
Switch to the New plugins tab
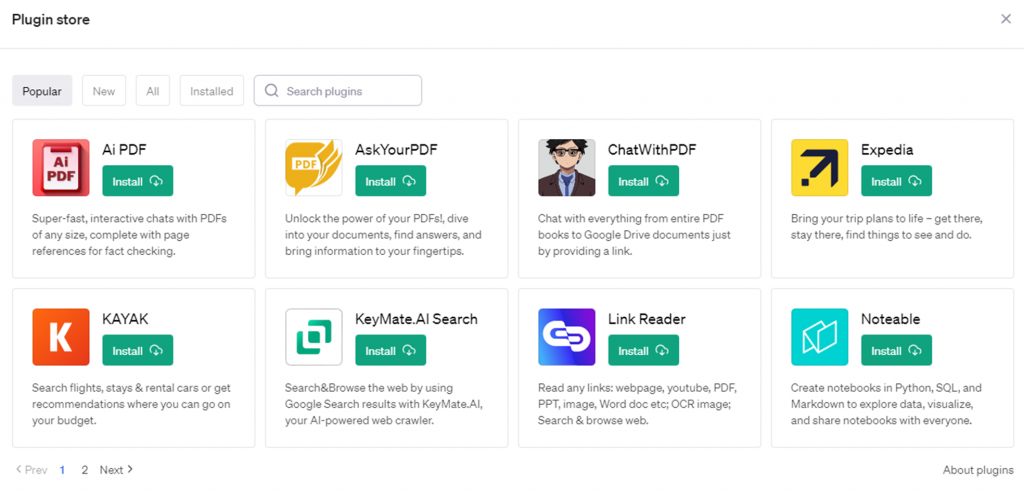(104, 91)
